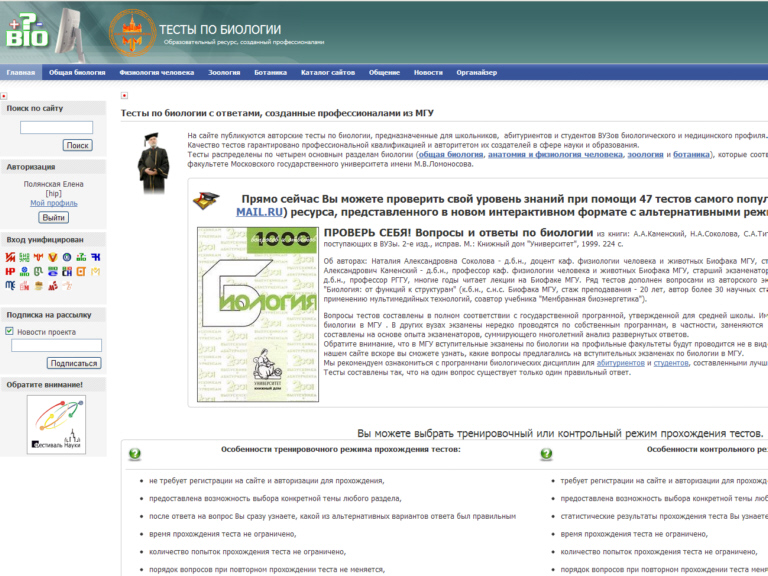Open the Ботаника menu
The height and width of the screenshot is (576, 768).
coord(270,72)
